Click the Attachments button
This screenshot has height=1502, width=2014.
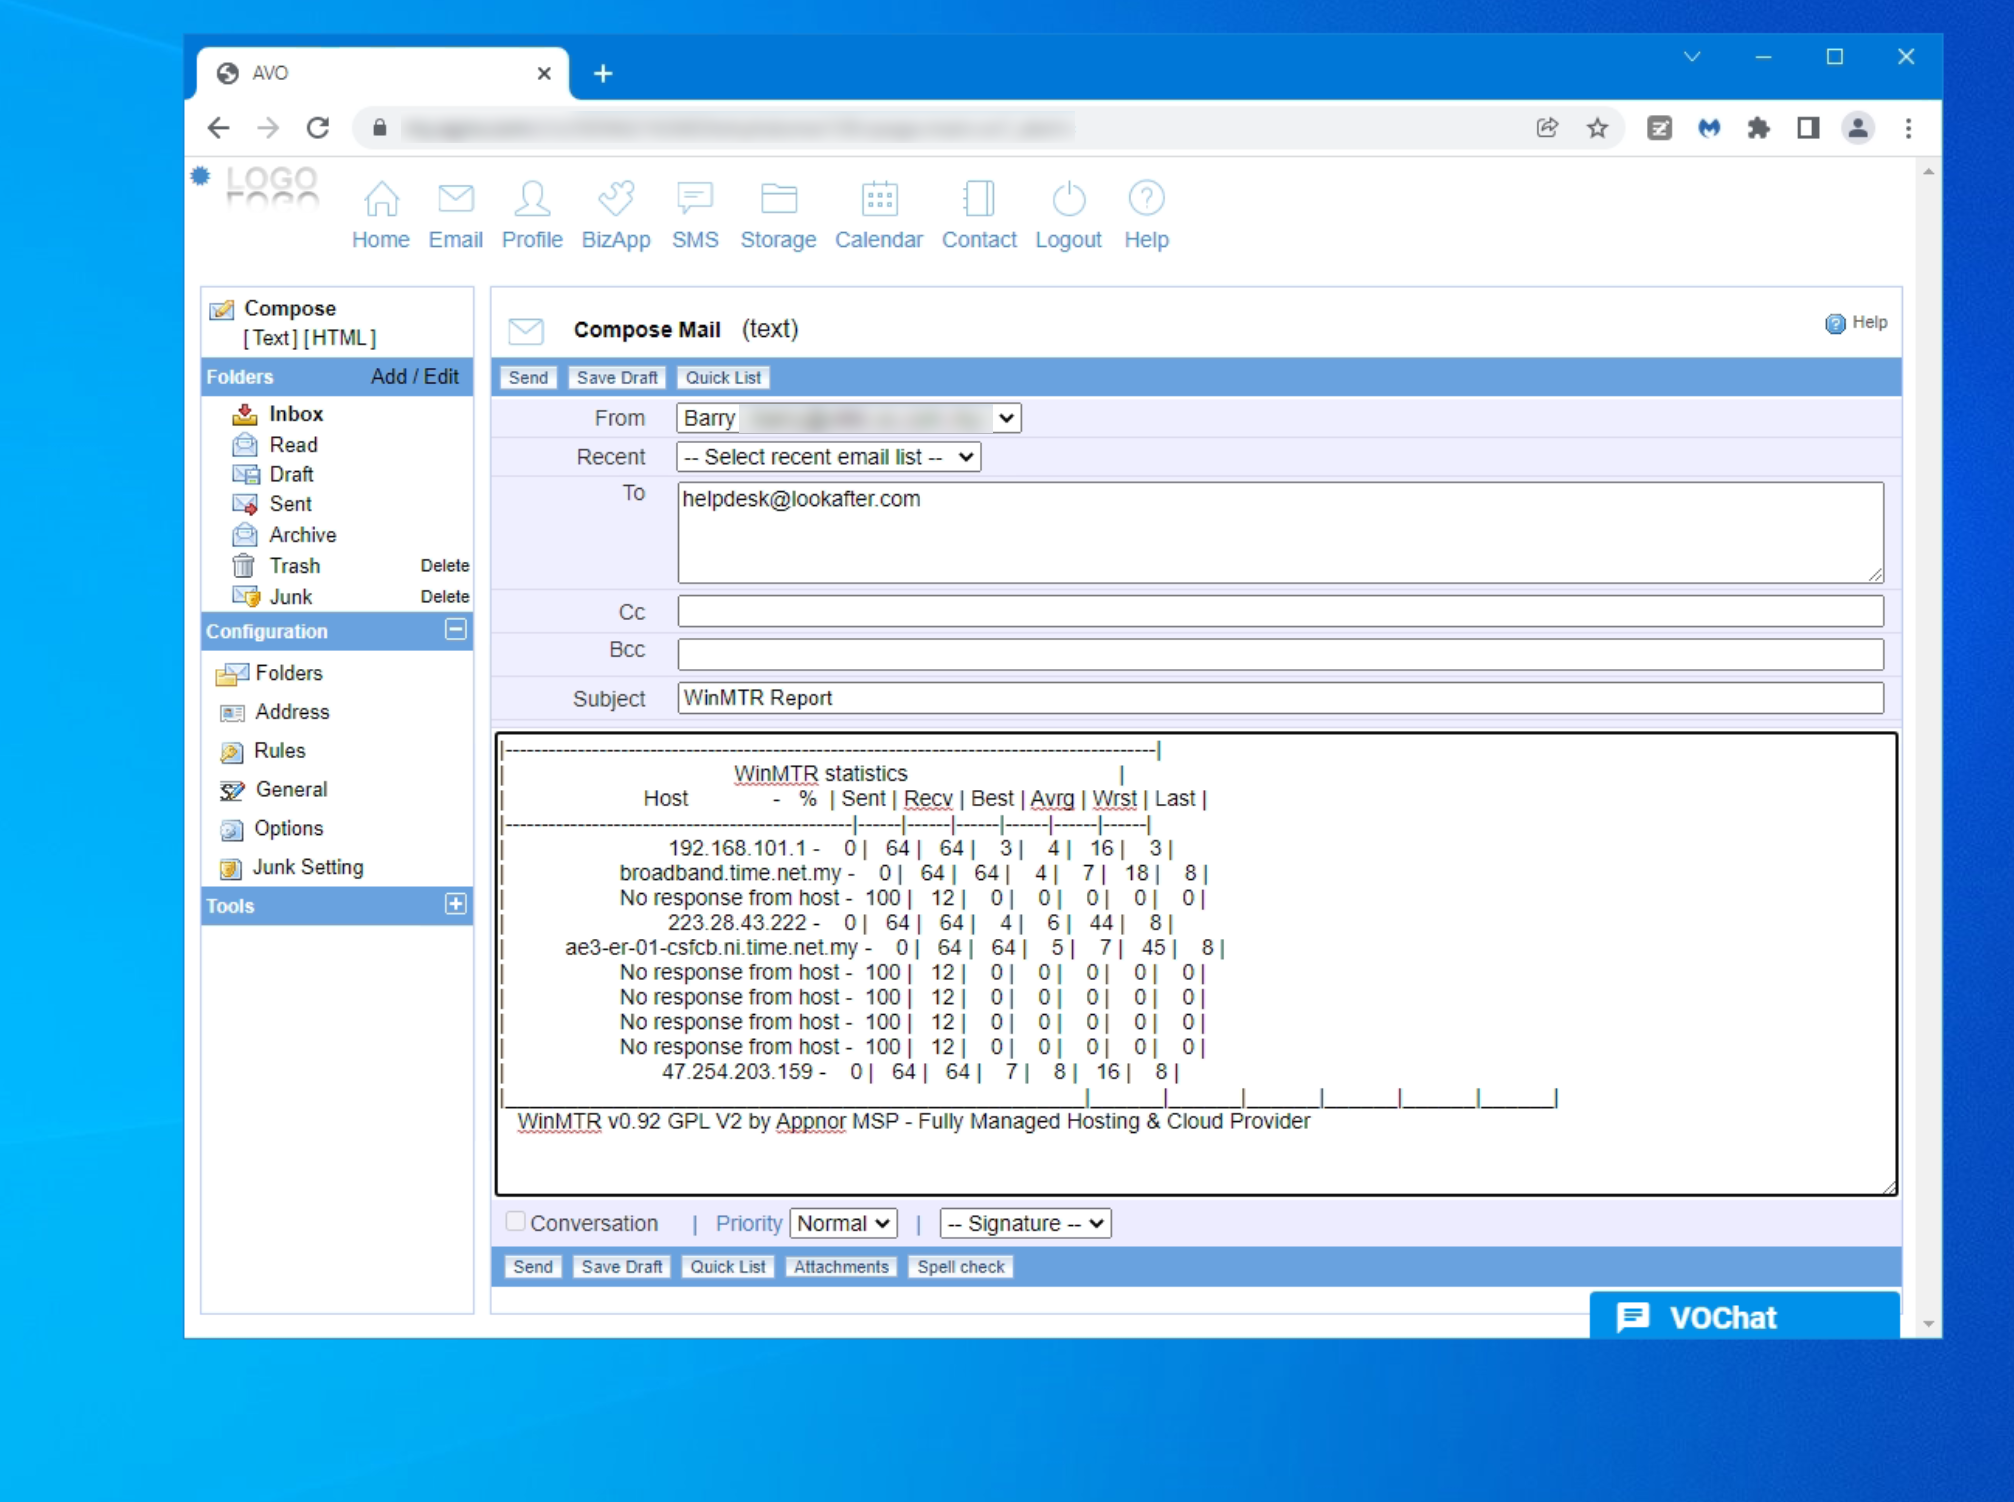click(841, 1267)
